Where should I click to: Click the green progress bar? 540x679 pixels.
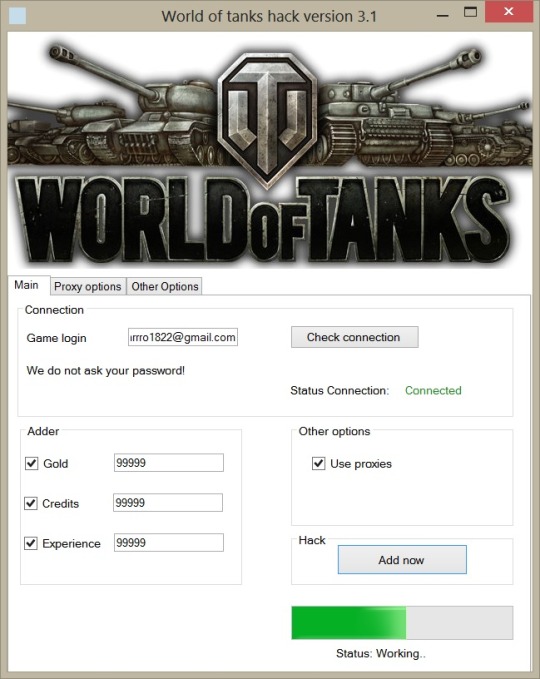pos(402,623)
